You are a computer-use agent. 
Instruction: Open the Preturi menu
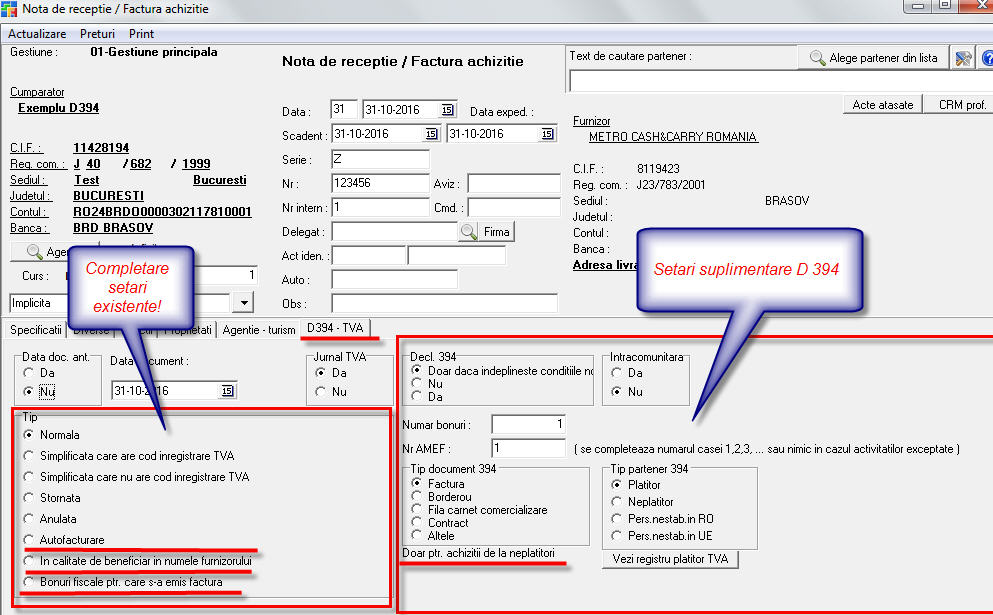pos(98,34)
